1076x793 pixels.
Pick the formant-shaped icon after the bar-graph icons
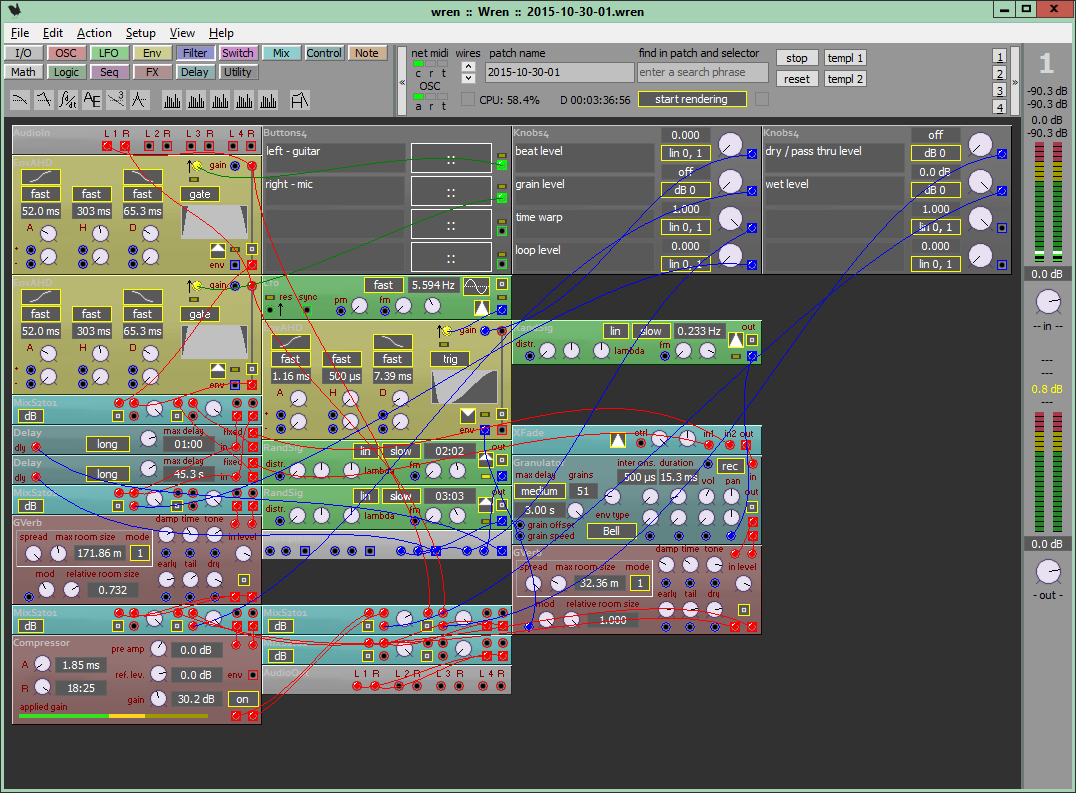300,100
